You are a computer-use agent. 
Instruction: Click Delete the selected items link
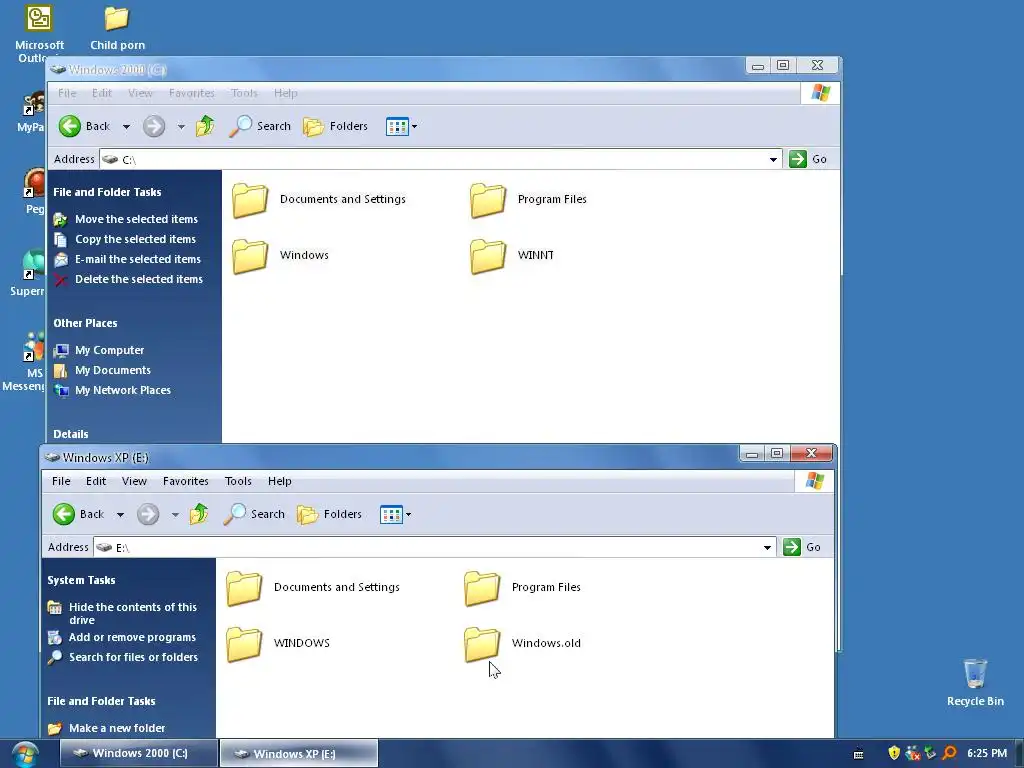click(x=138, y=279)
